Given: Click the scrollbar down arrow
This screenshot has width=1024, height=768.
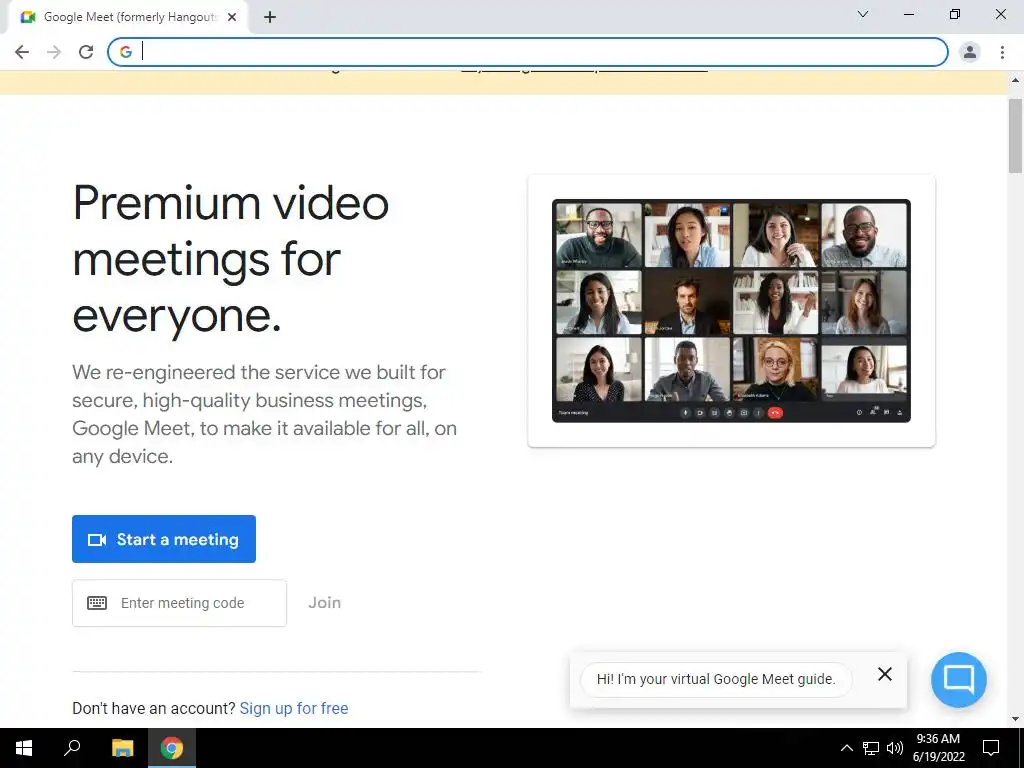Looking at the screenshot, I should point(1016,719).
